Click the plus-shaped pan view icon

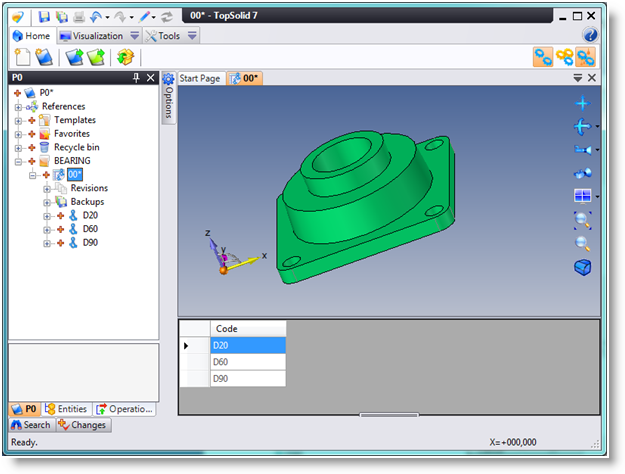tap(582, 103)
